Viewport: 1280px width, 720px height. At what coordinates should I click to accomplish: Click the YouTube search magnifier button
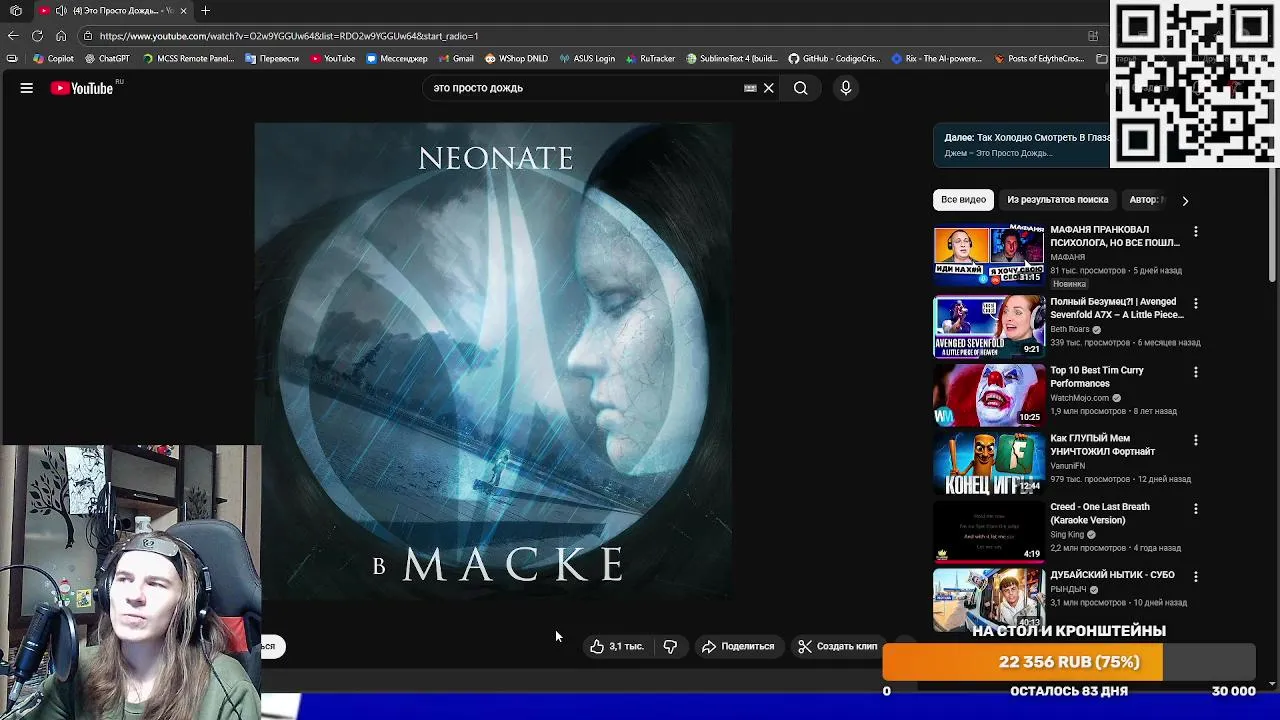pyautogui.click(x=801, y=88)
